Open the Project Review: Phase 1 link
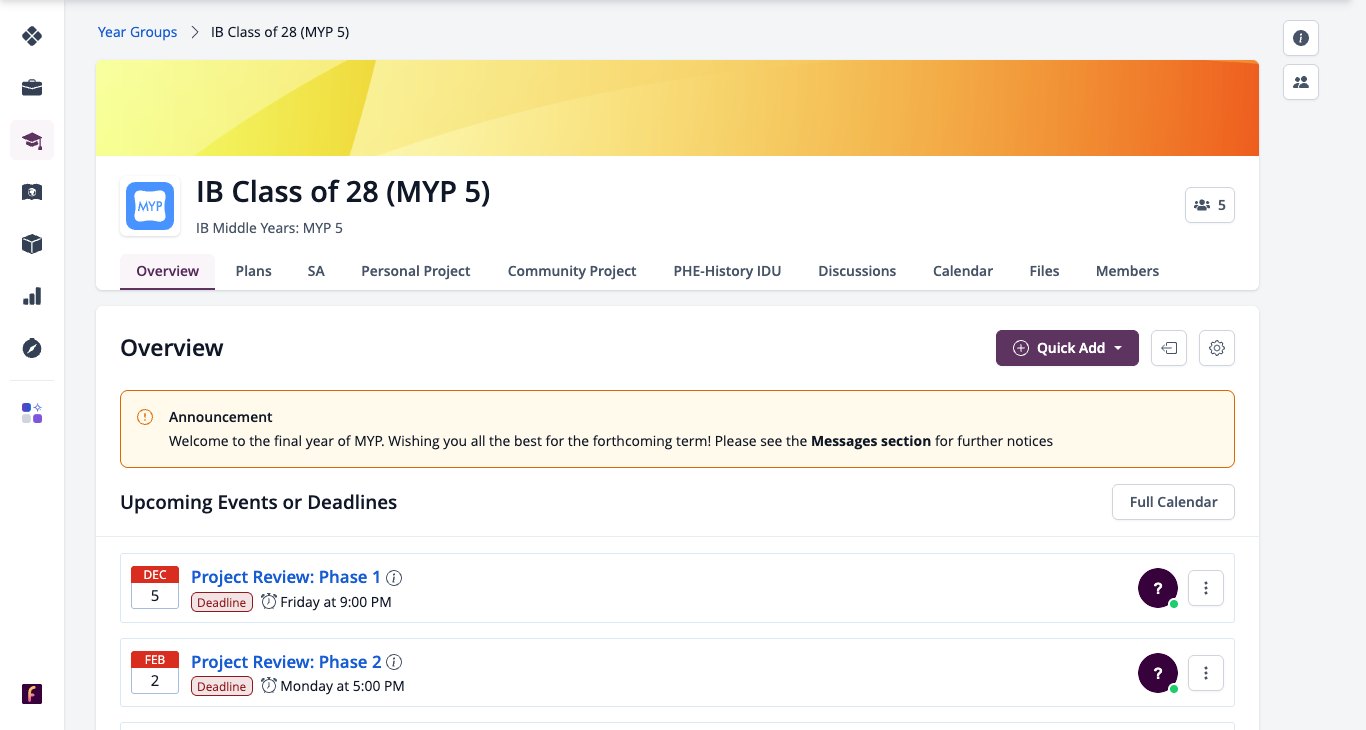Screen dimensions: 1366x730 (x=286, y=577)
